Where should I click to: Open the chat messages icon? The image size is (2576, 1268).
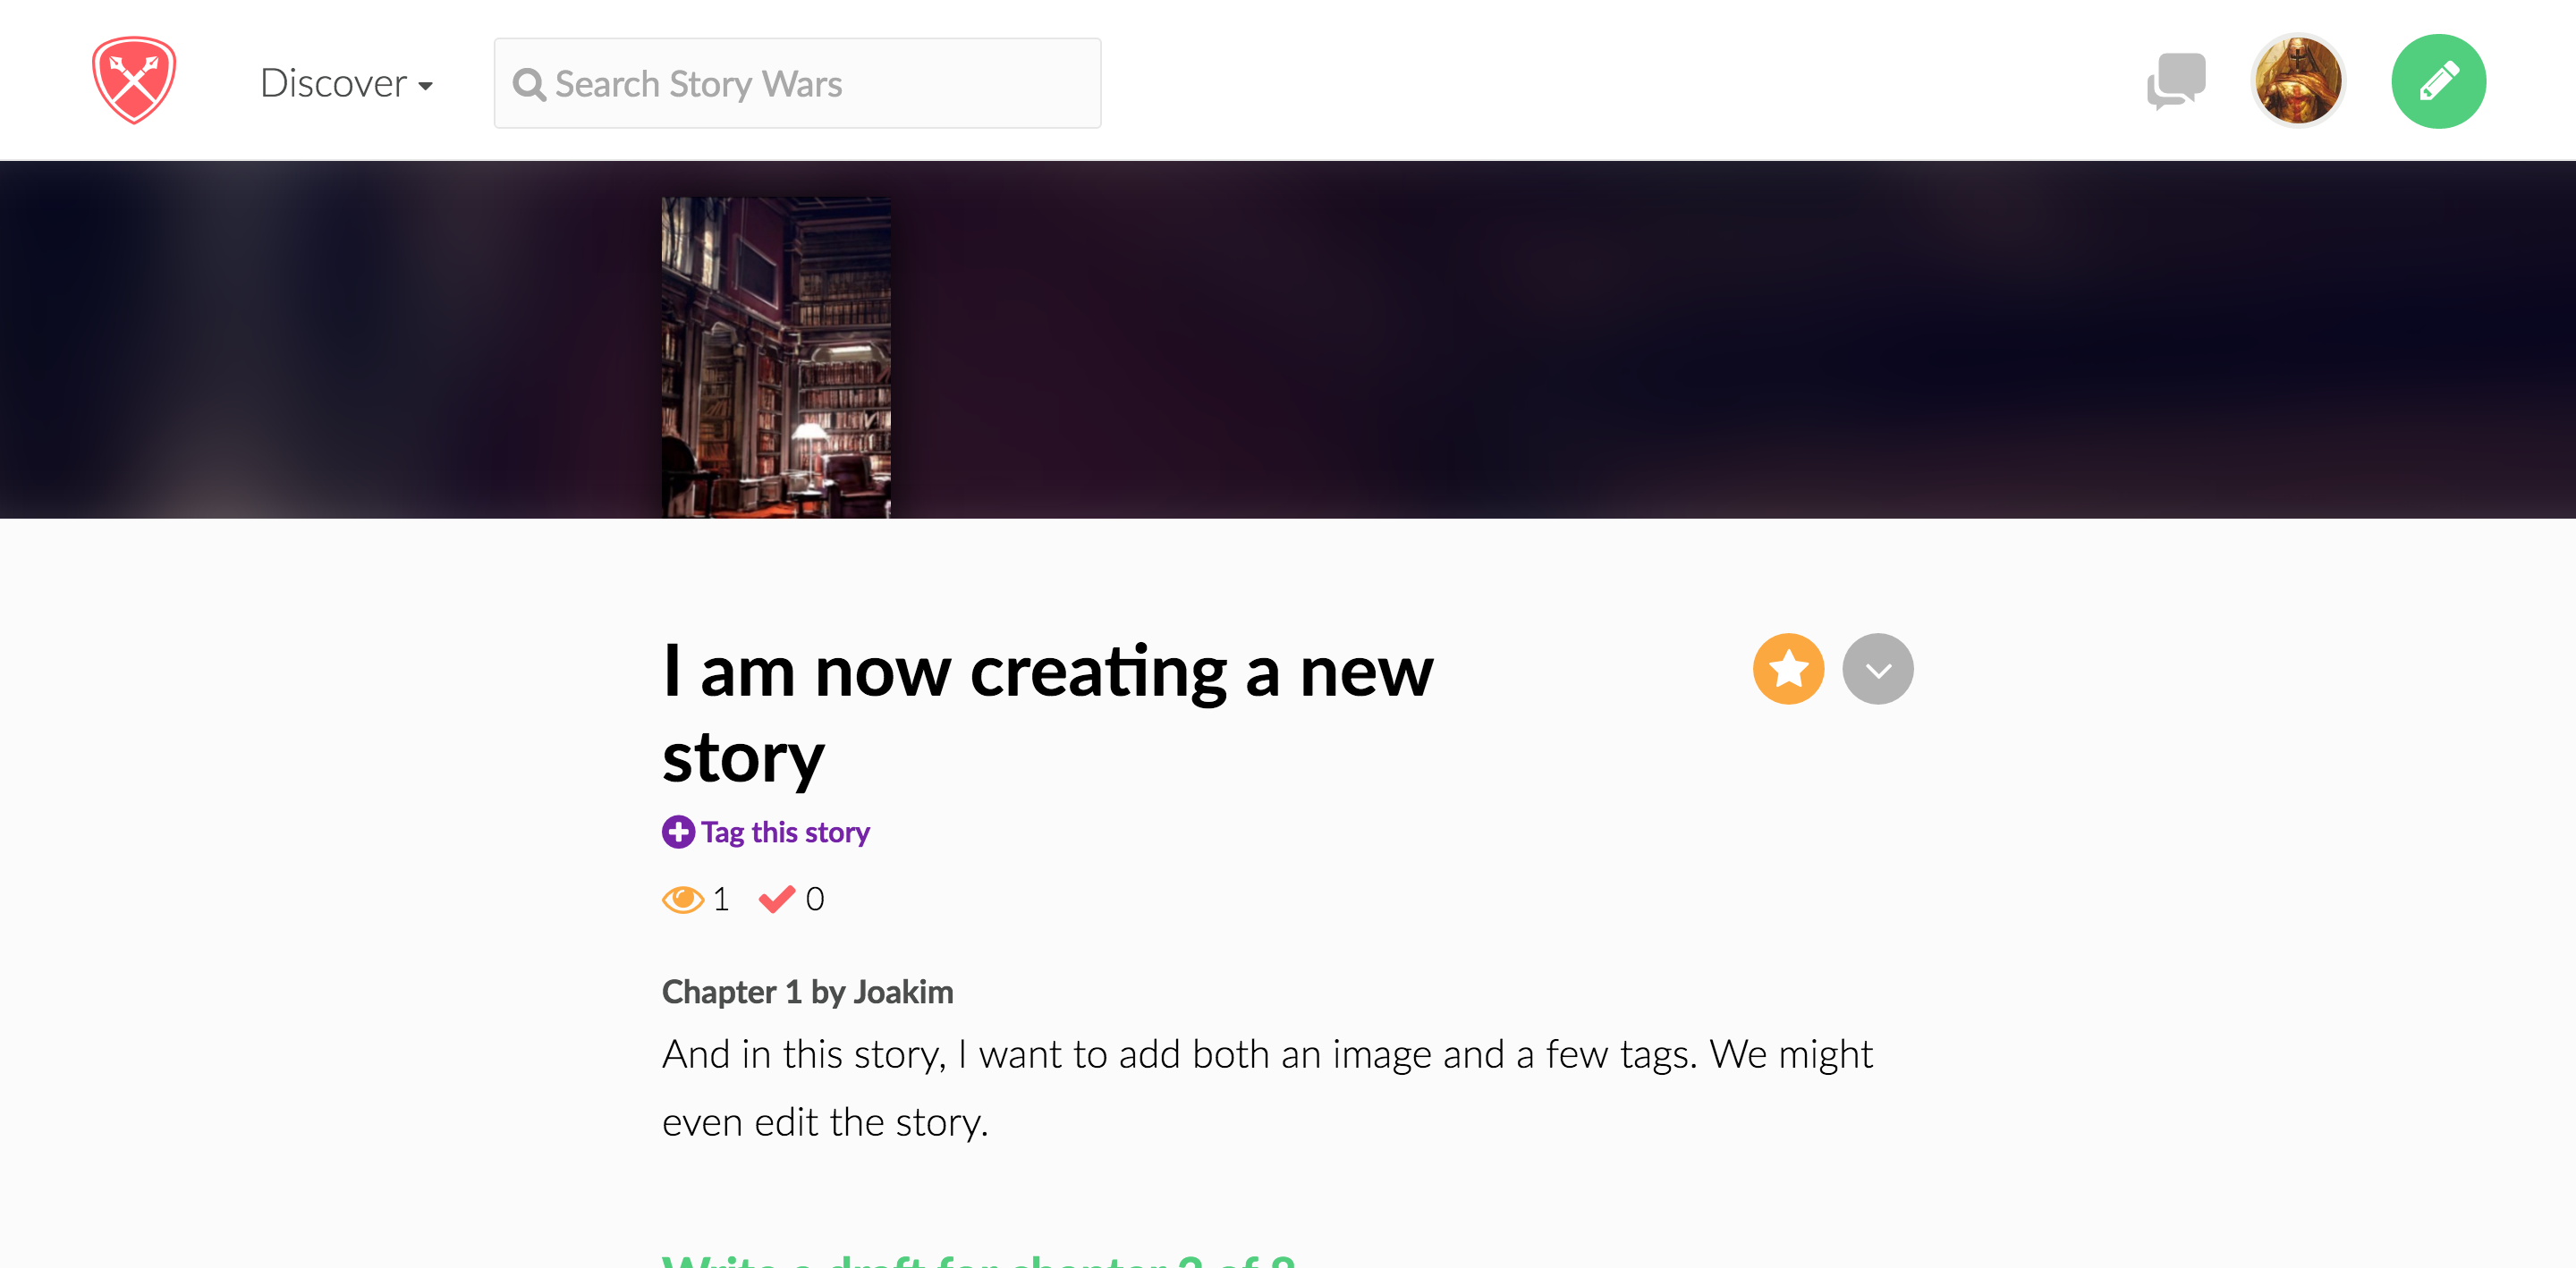2176,81
